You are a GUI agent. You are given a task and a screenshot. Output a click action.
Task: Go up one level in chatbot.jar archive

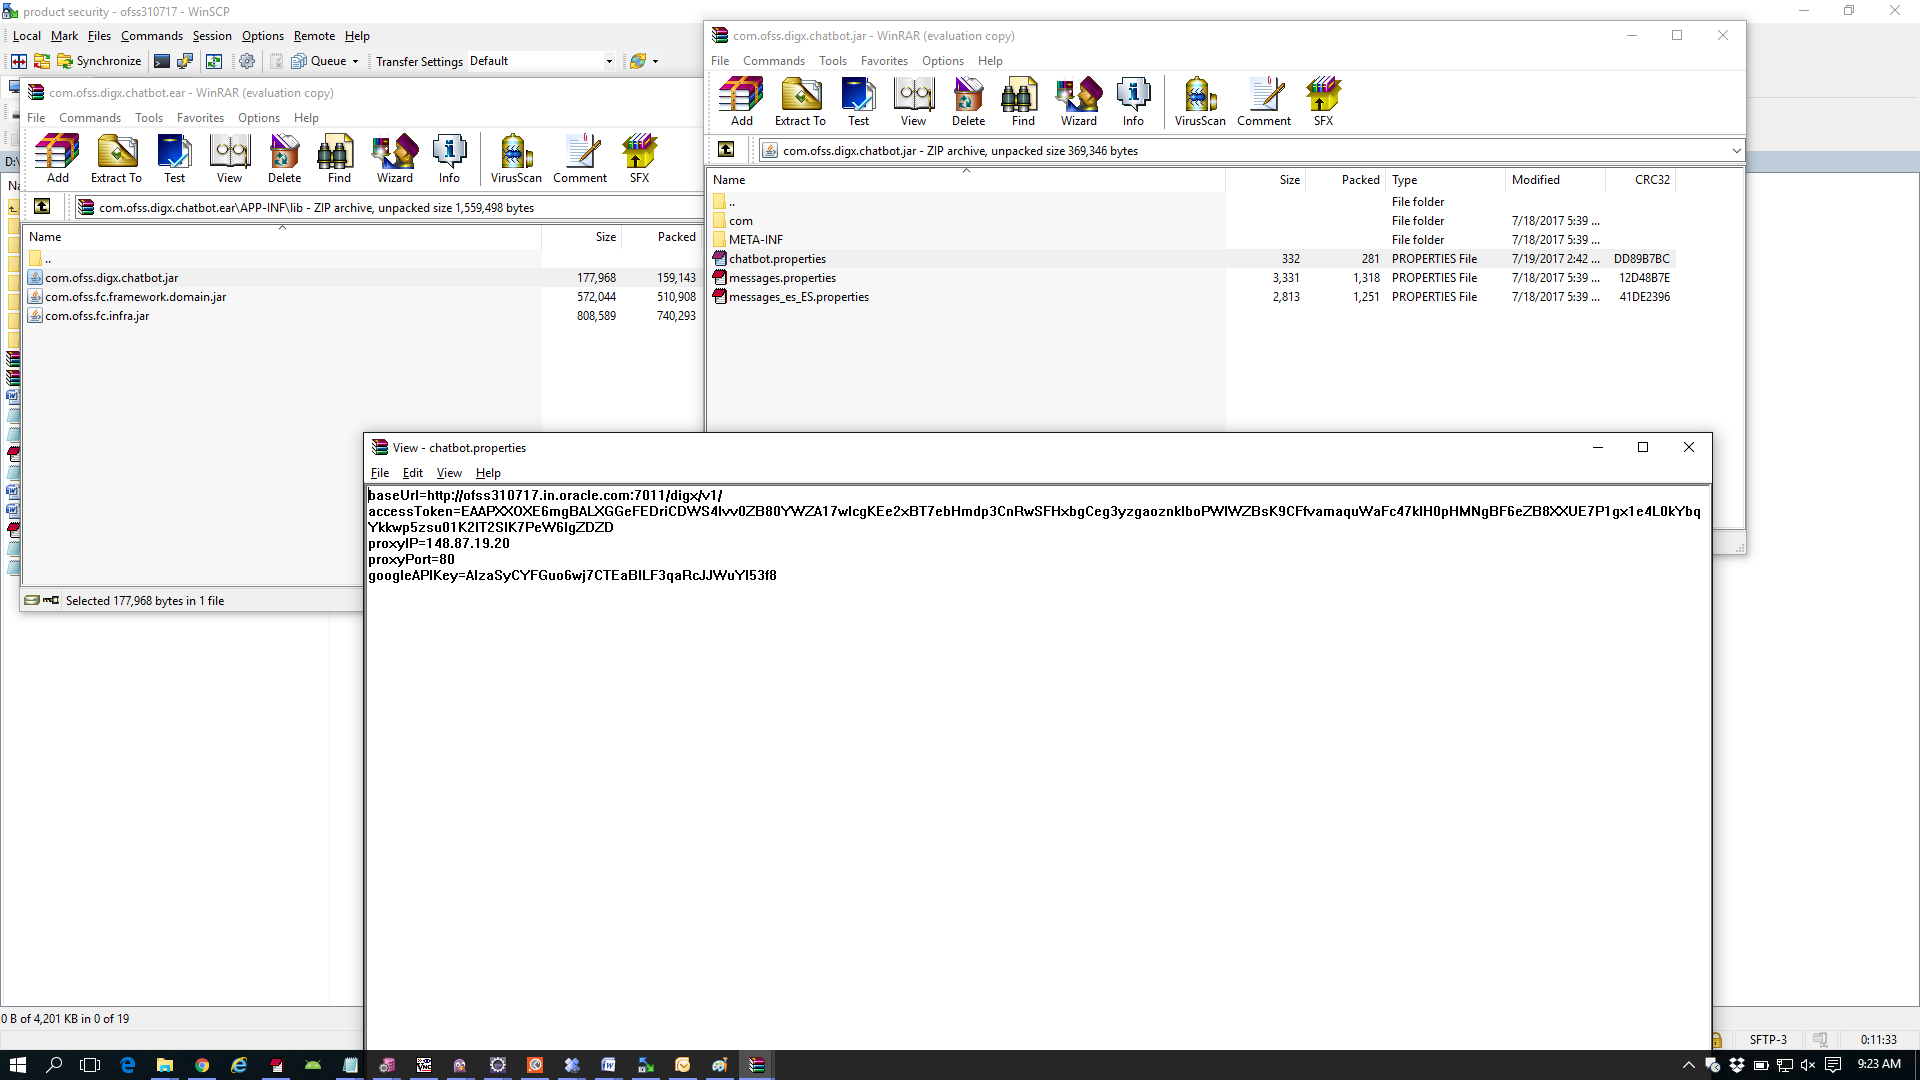(x=726, y=150)
